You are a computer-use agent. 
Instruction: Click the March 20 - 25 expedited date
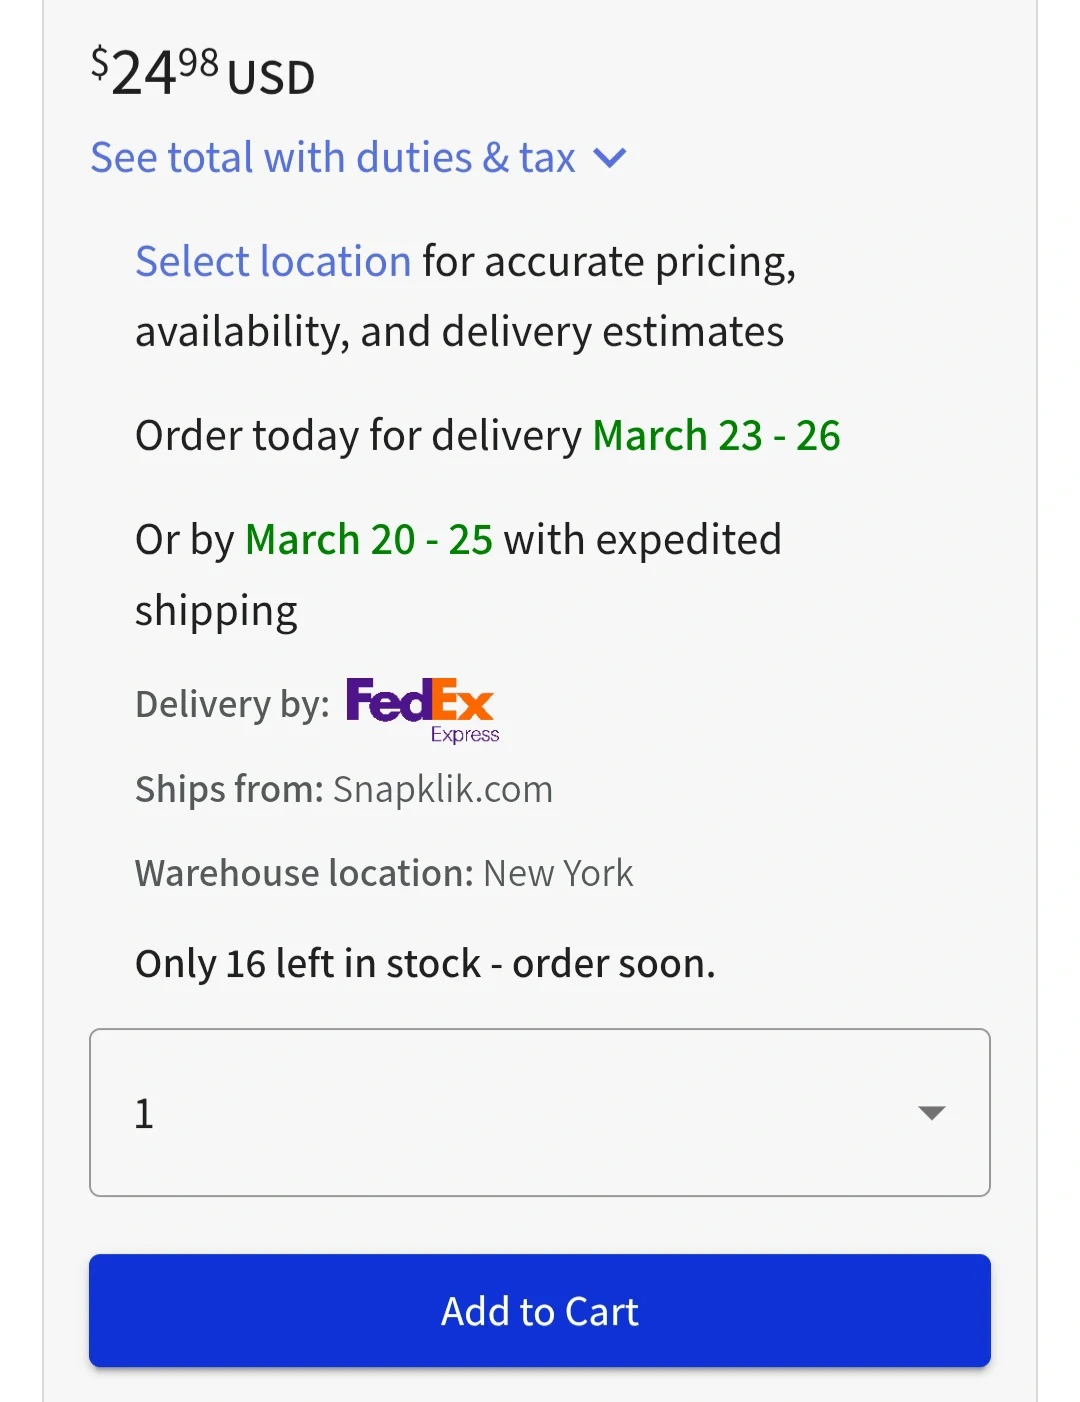(368, 540)
